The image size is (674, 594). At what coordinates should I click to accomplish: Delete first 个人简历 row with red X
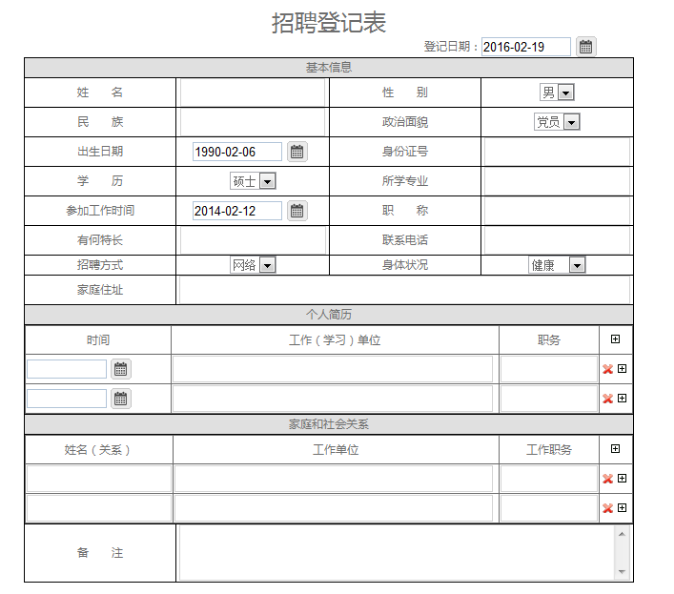(x=607, y=369)
